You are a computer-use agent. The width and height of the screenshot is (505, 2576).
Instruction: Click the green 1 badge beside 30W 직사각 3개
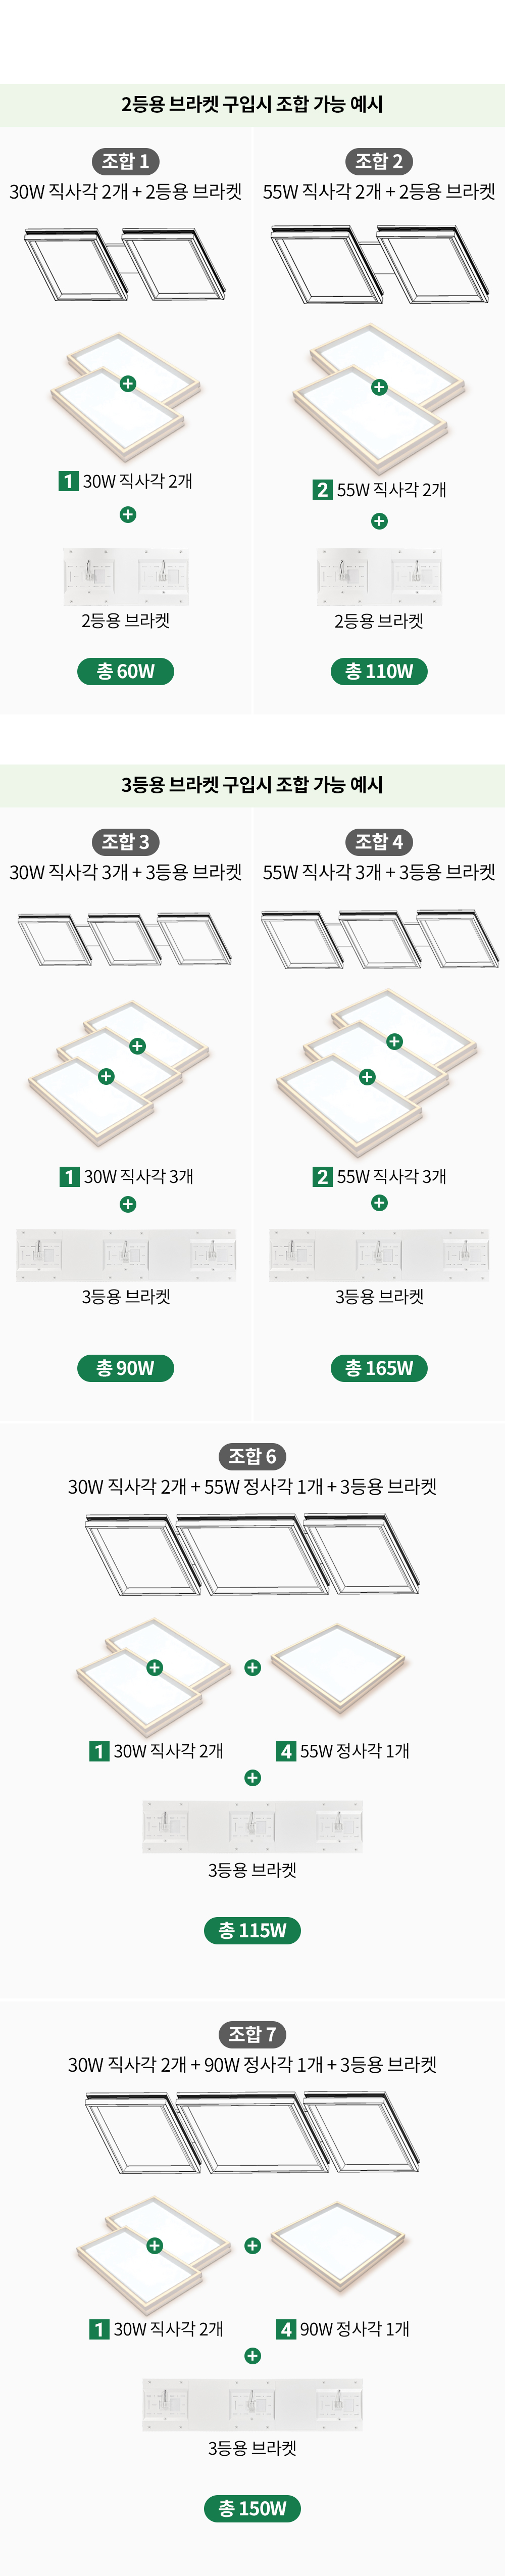click(69, 1176)
